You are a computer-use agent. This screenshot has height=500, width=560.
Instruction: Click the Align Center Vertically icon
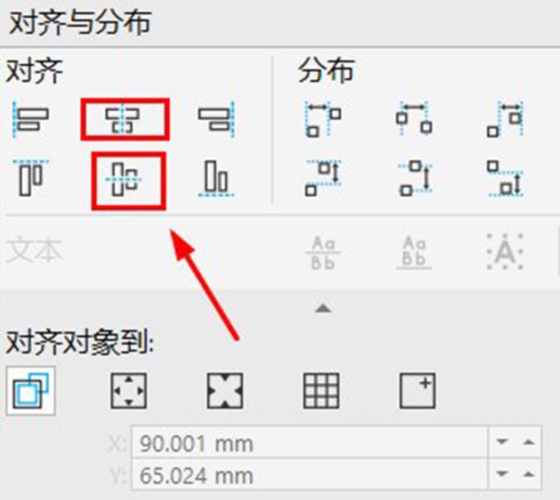(124, 180)
